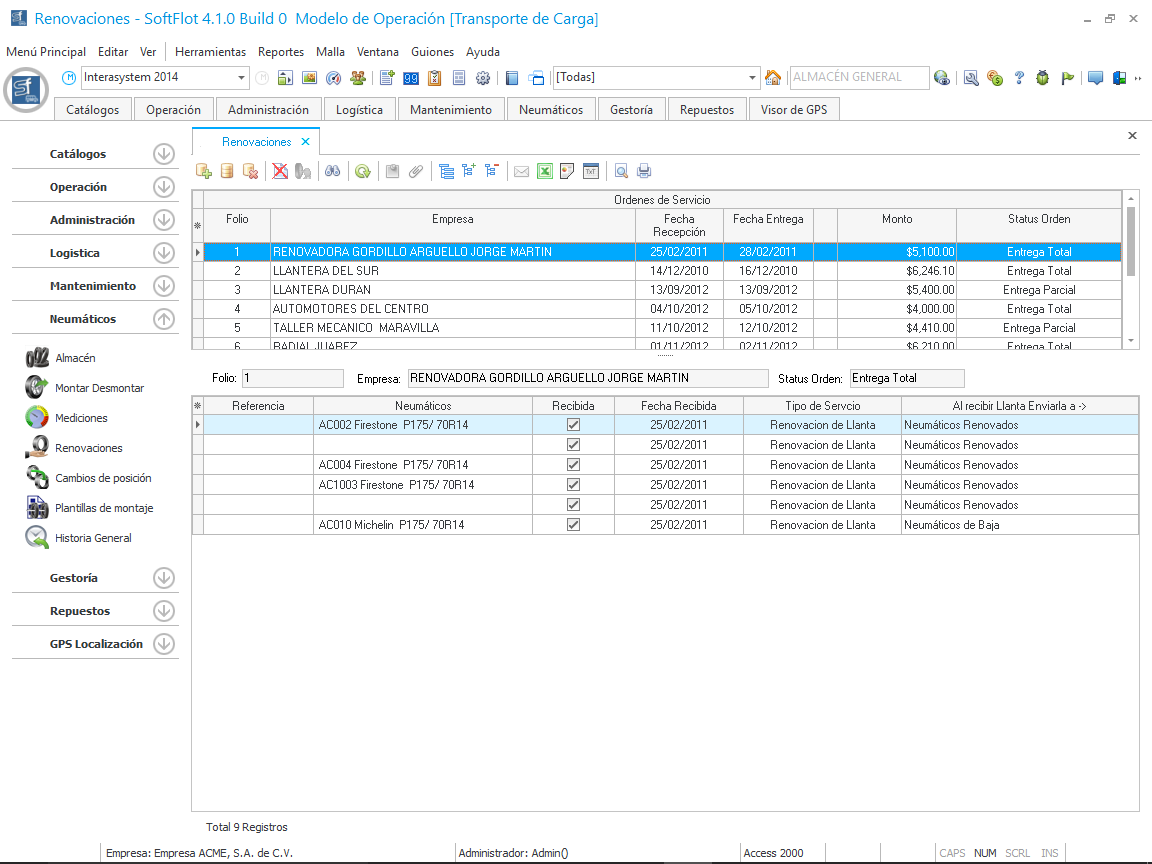The height and width of the screenshot is (864, 1152).
Task: Click the binoculars search icon in toolbar
Action: pos(332,171)
